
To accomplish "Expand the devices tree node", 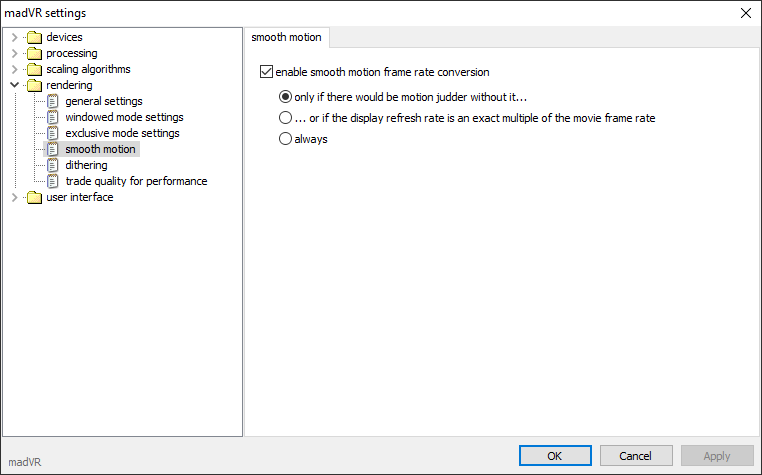I will pos(14,37).
